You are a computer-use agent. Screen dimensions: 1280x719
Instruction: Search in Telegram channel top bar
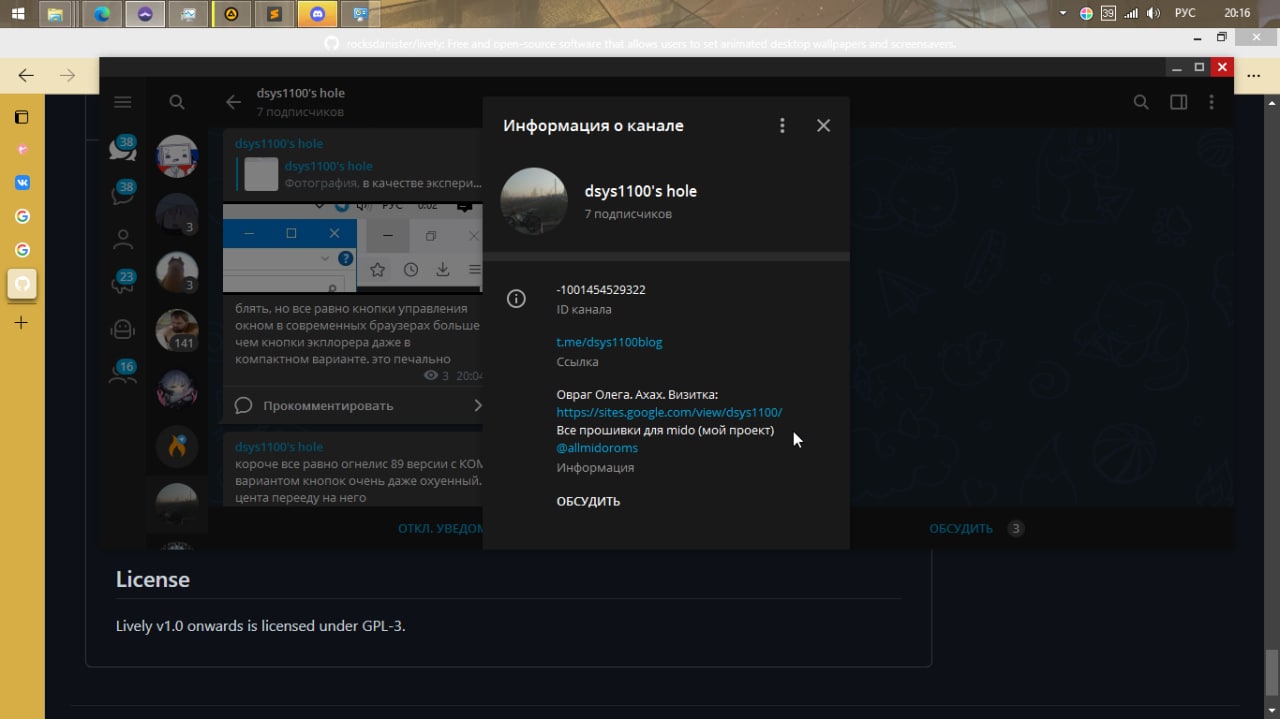pos(1141,102)
